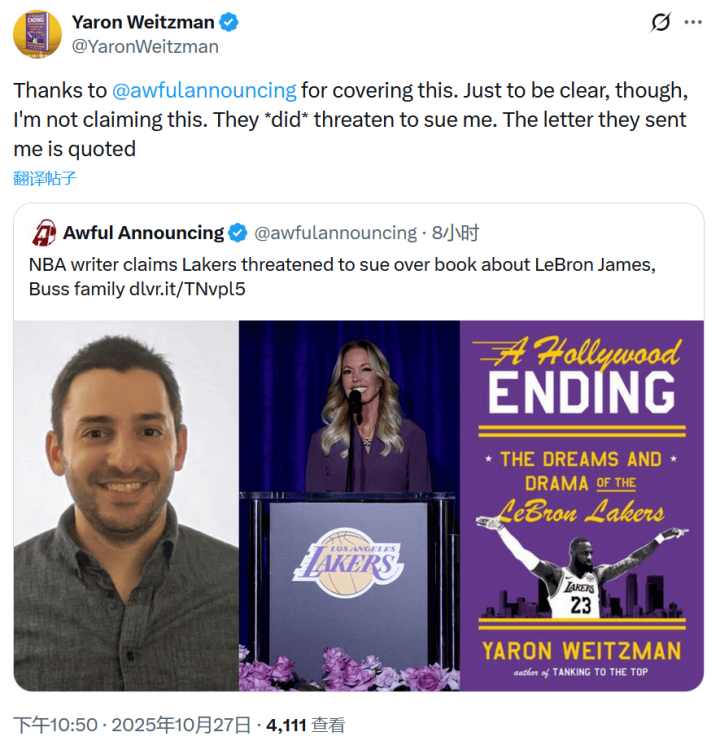Open the three-dot more options menu

click(693, 22)
